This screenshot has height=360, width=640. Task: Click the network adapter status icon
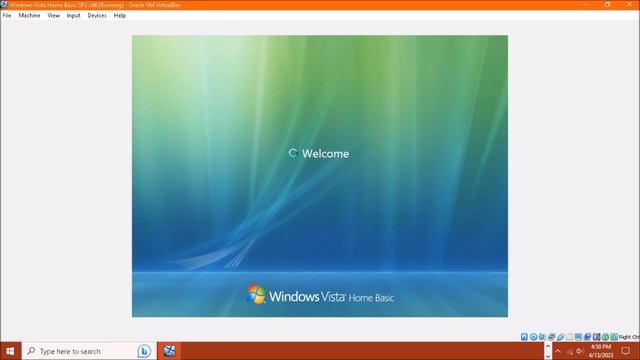(x=551, y=337)
